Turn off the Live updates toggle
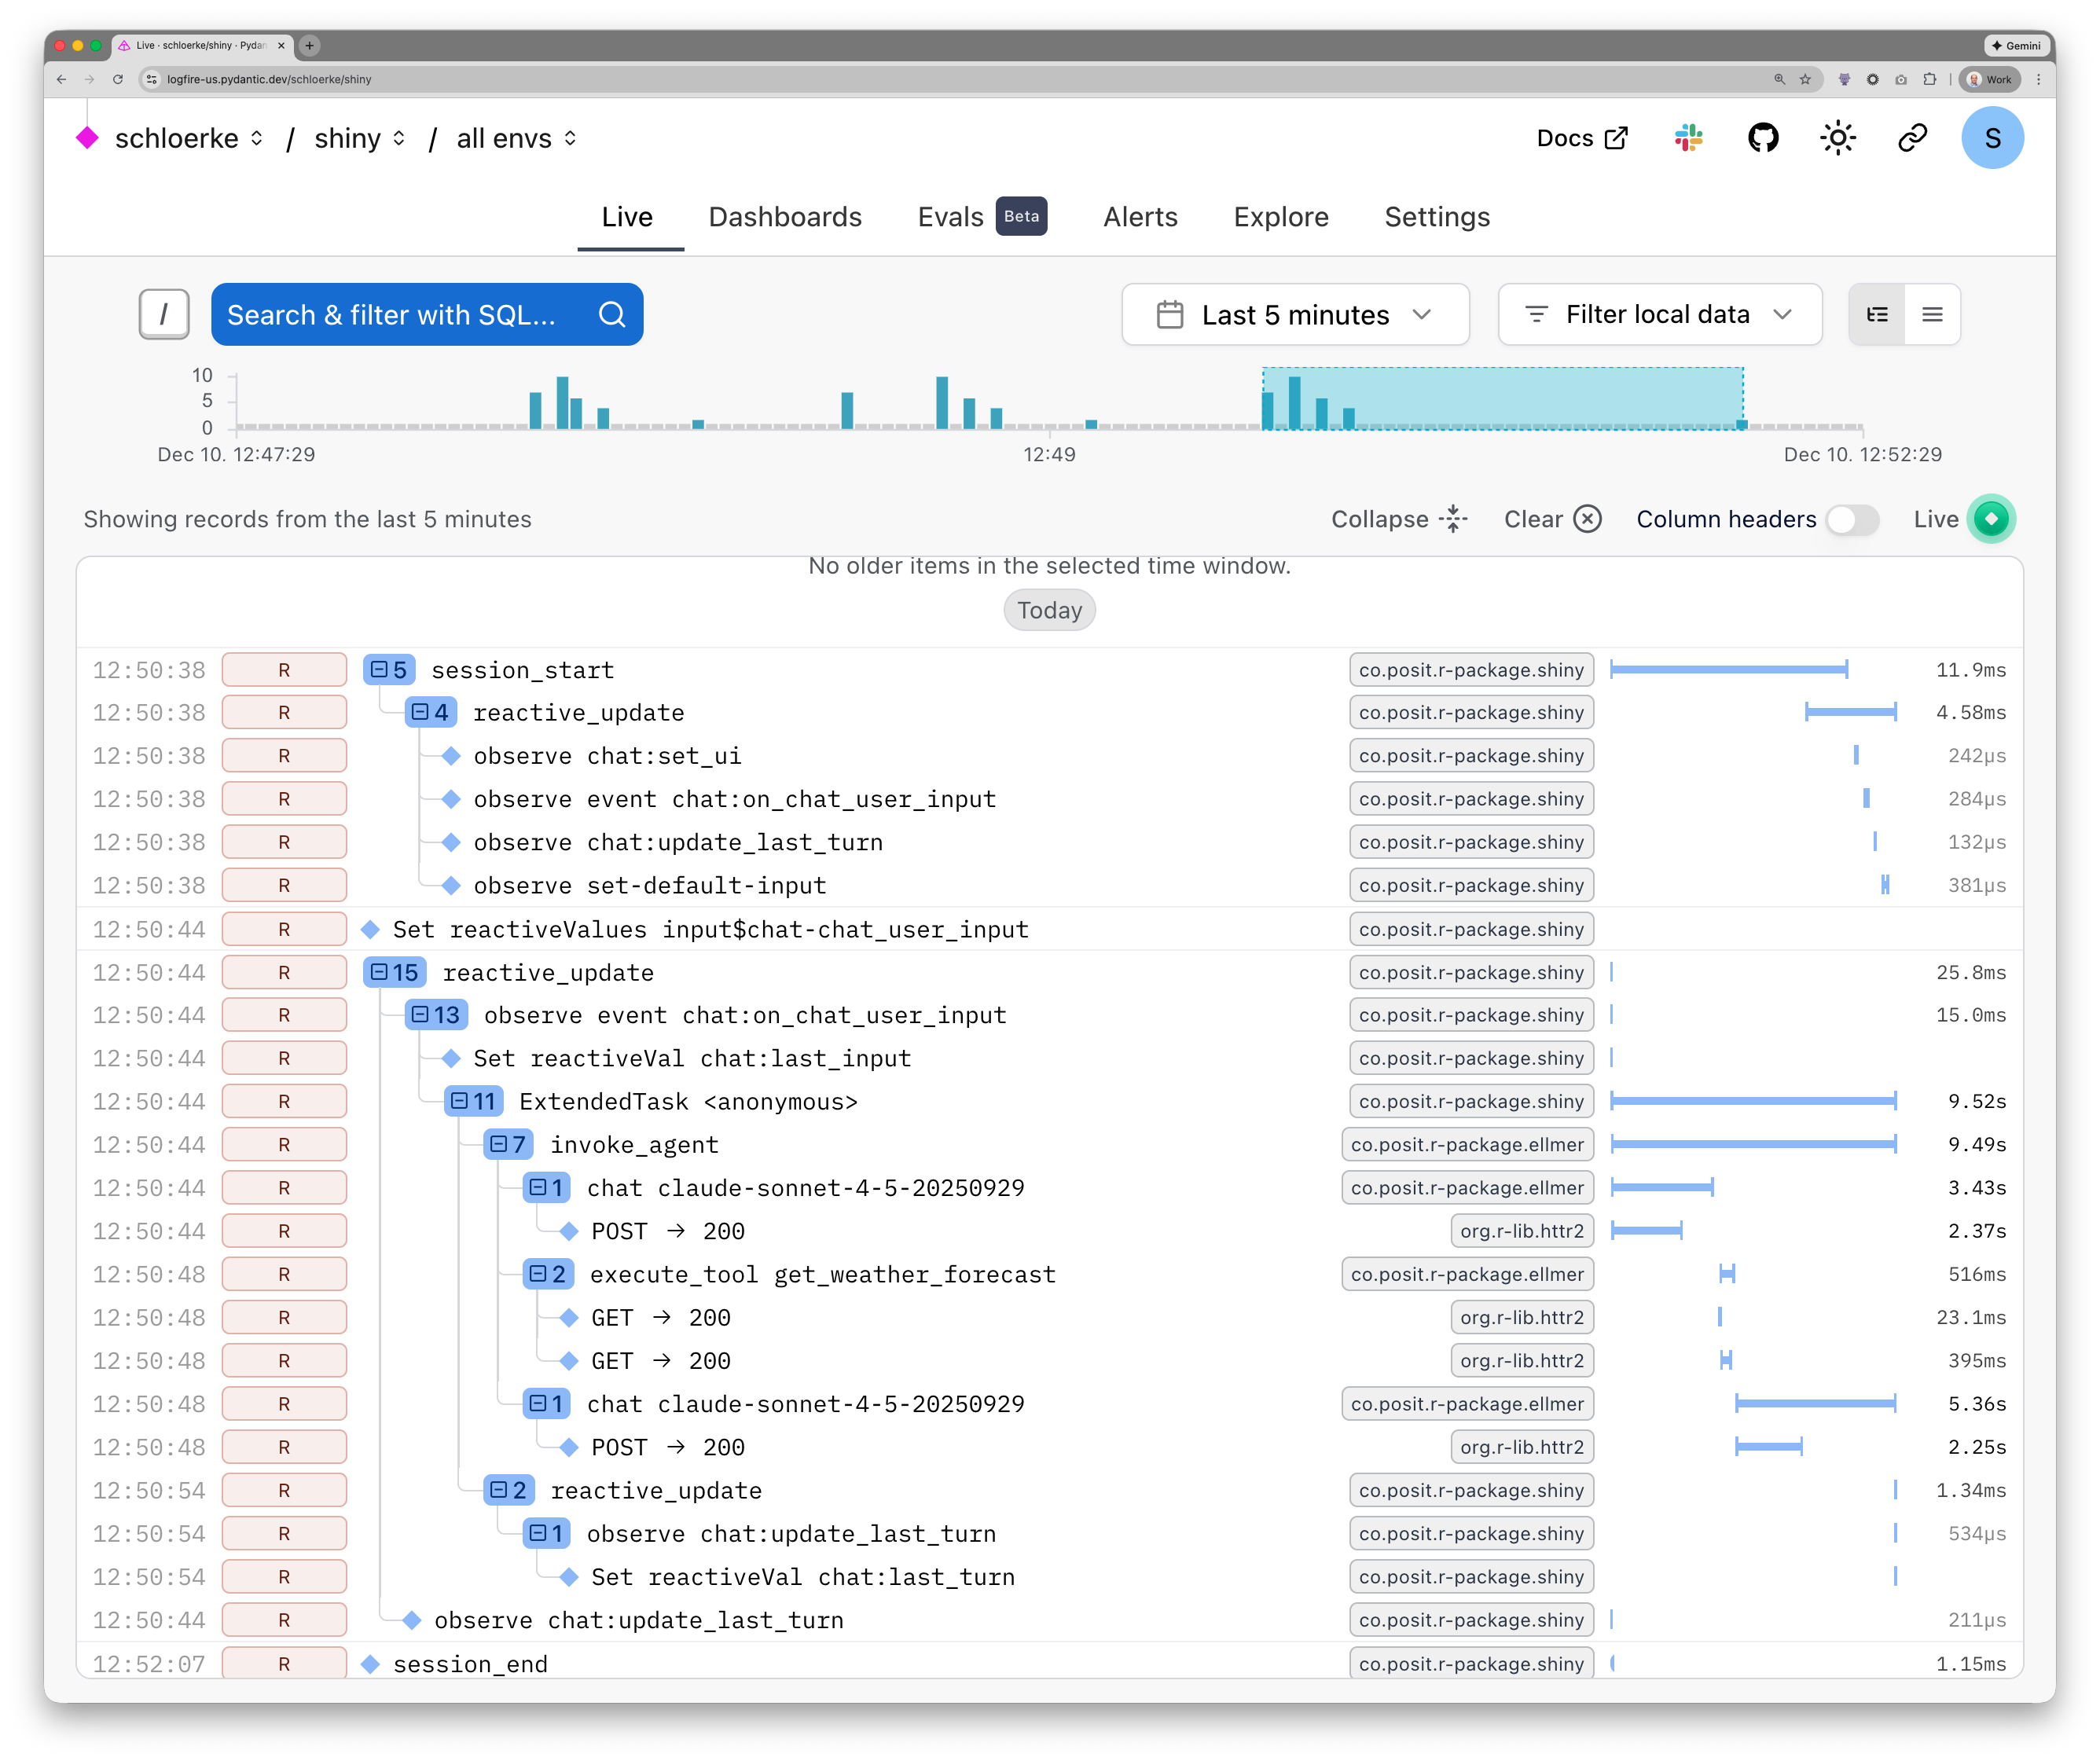This screenshot has width=2100, height=1761. 1991,519
